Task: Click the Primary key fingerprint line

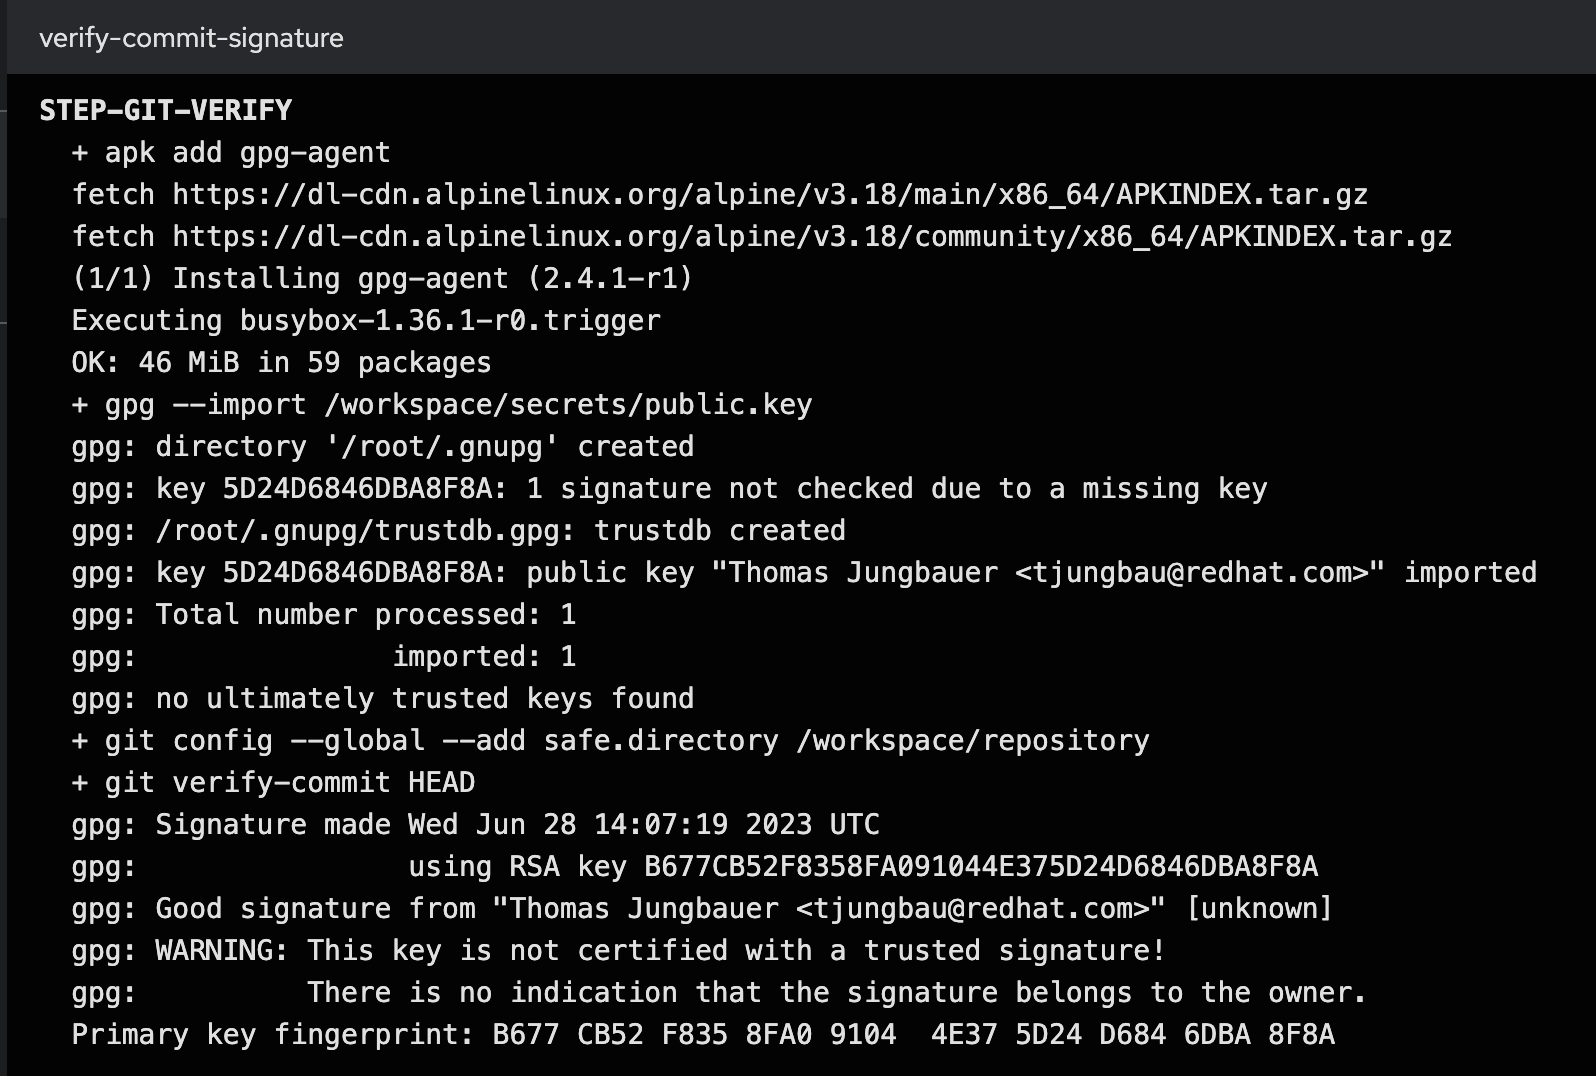Action: (x=703, y=1034)
